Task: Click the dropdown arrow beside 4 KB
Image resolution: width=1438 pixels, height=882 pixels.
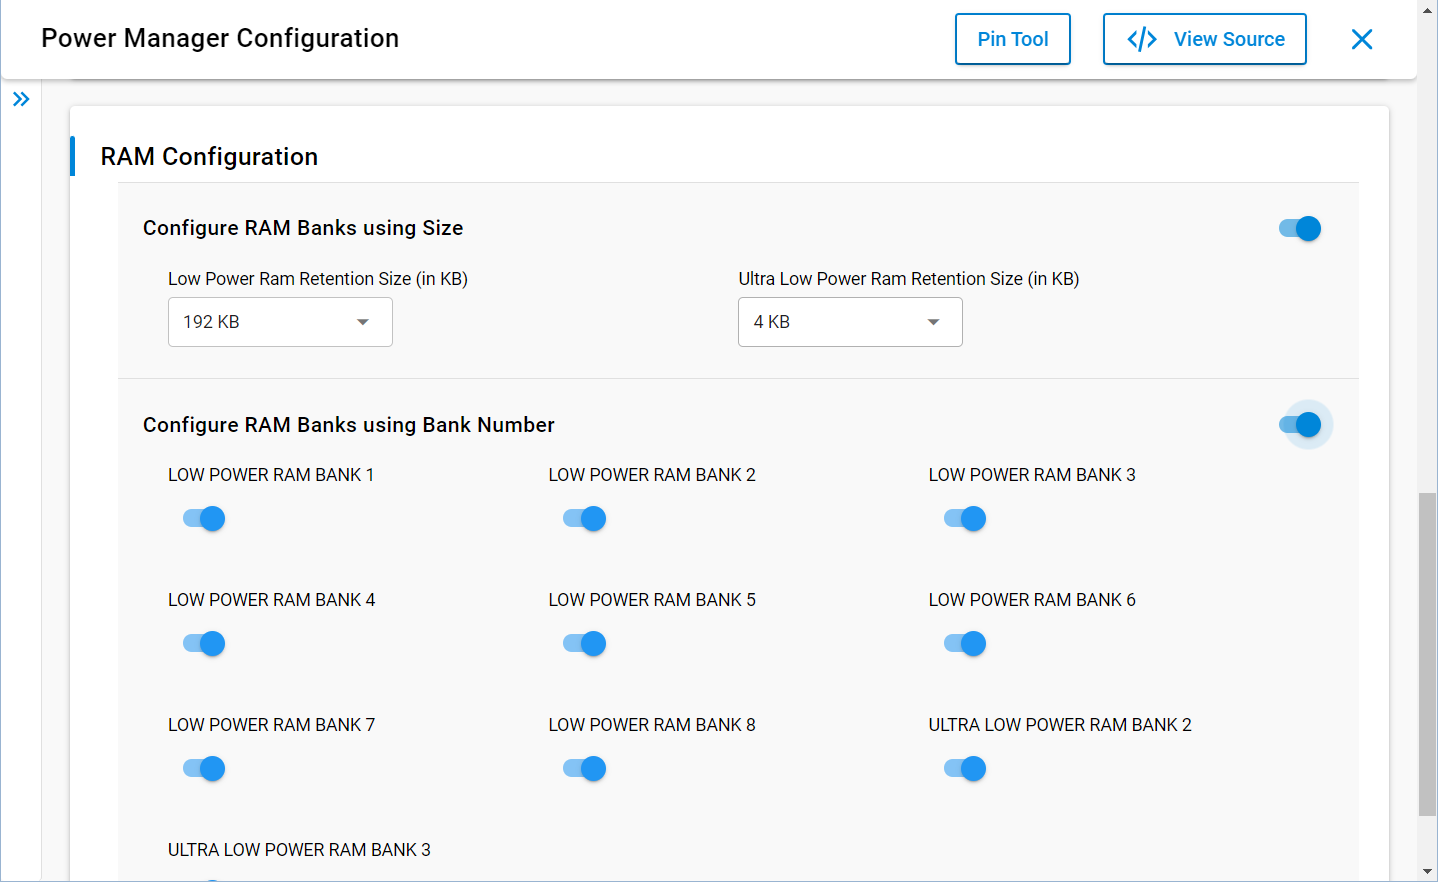Action: coord(932,322)
